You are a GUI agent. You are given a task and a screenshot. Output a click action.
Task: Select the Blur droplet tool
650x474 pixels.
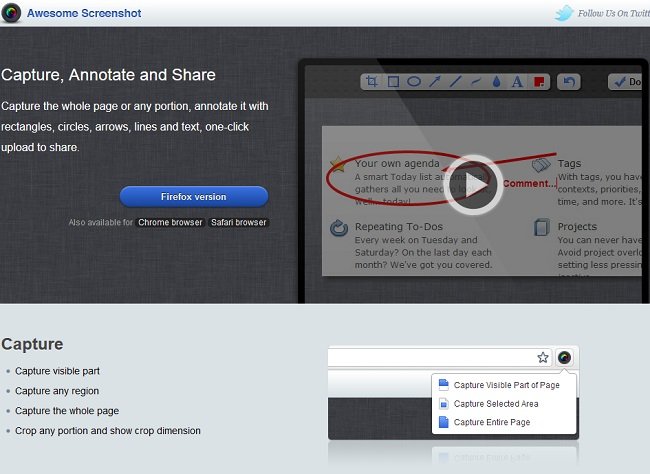496,82
